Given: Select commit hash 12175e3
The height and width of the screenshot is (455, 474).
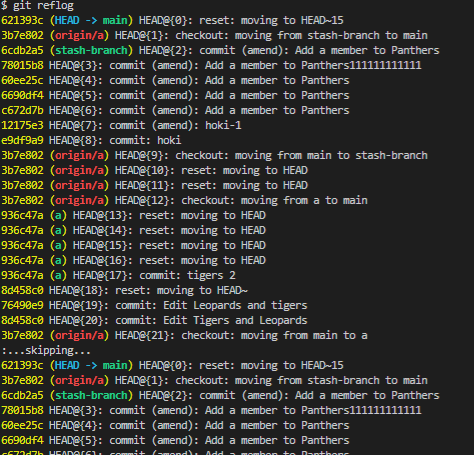Looking at the screenshot, I should tap(22, 125).
